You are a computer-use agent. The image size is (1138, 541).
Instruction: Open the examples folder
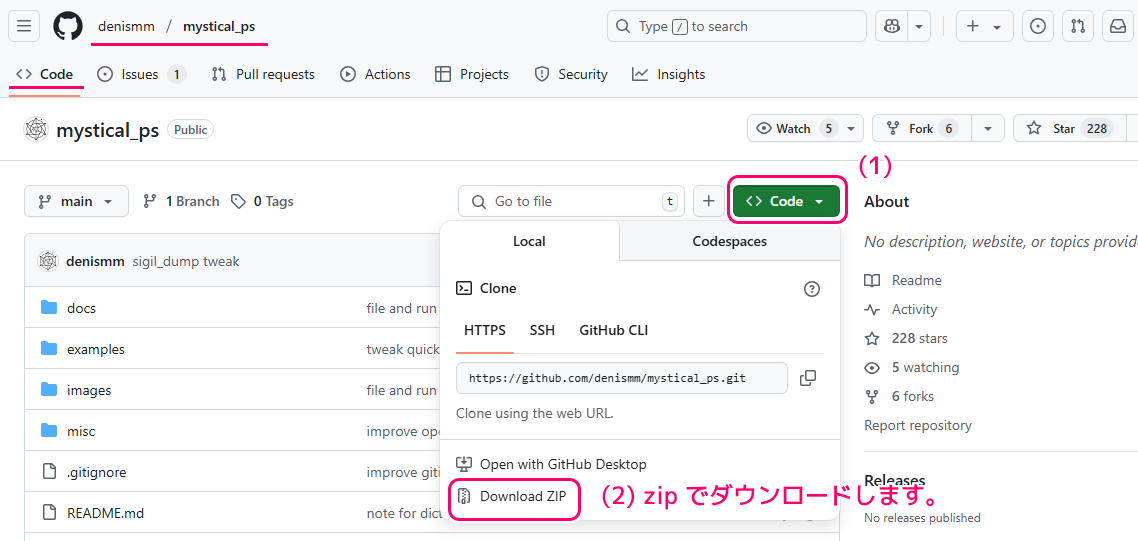[96, 349]
